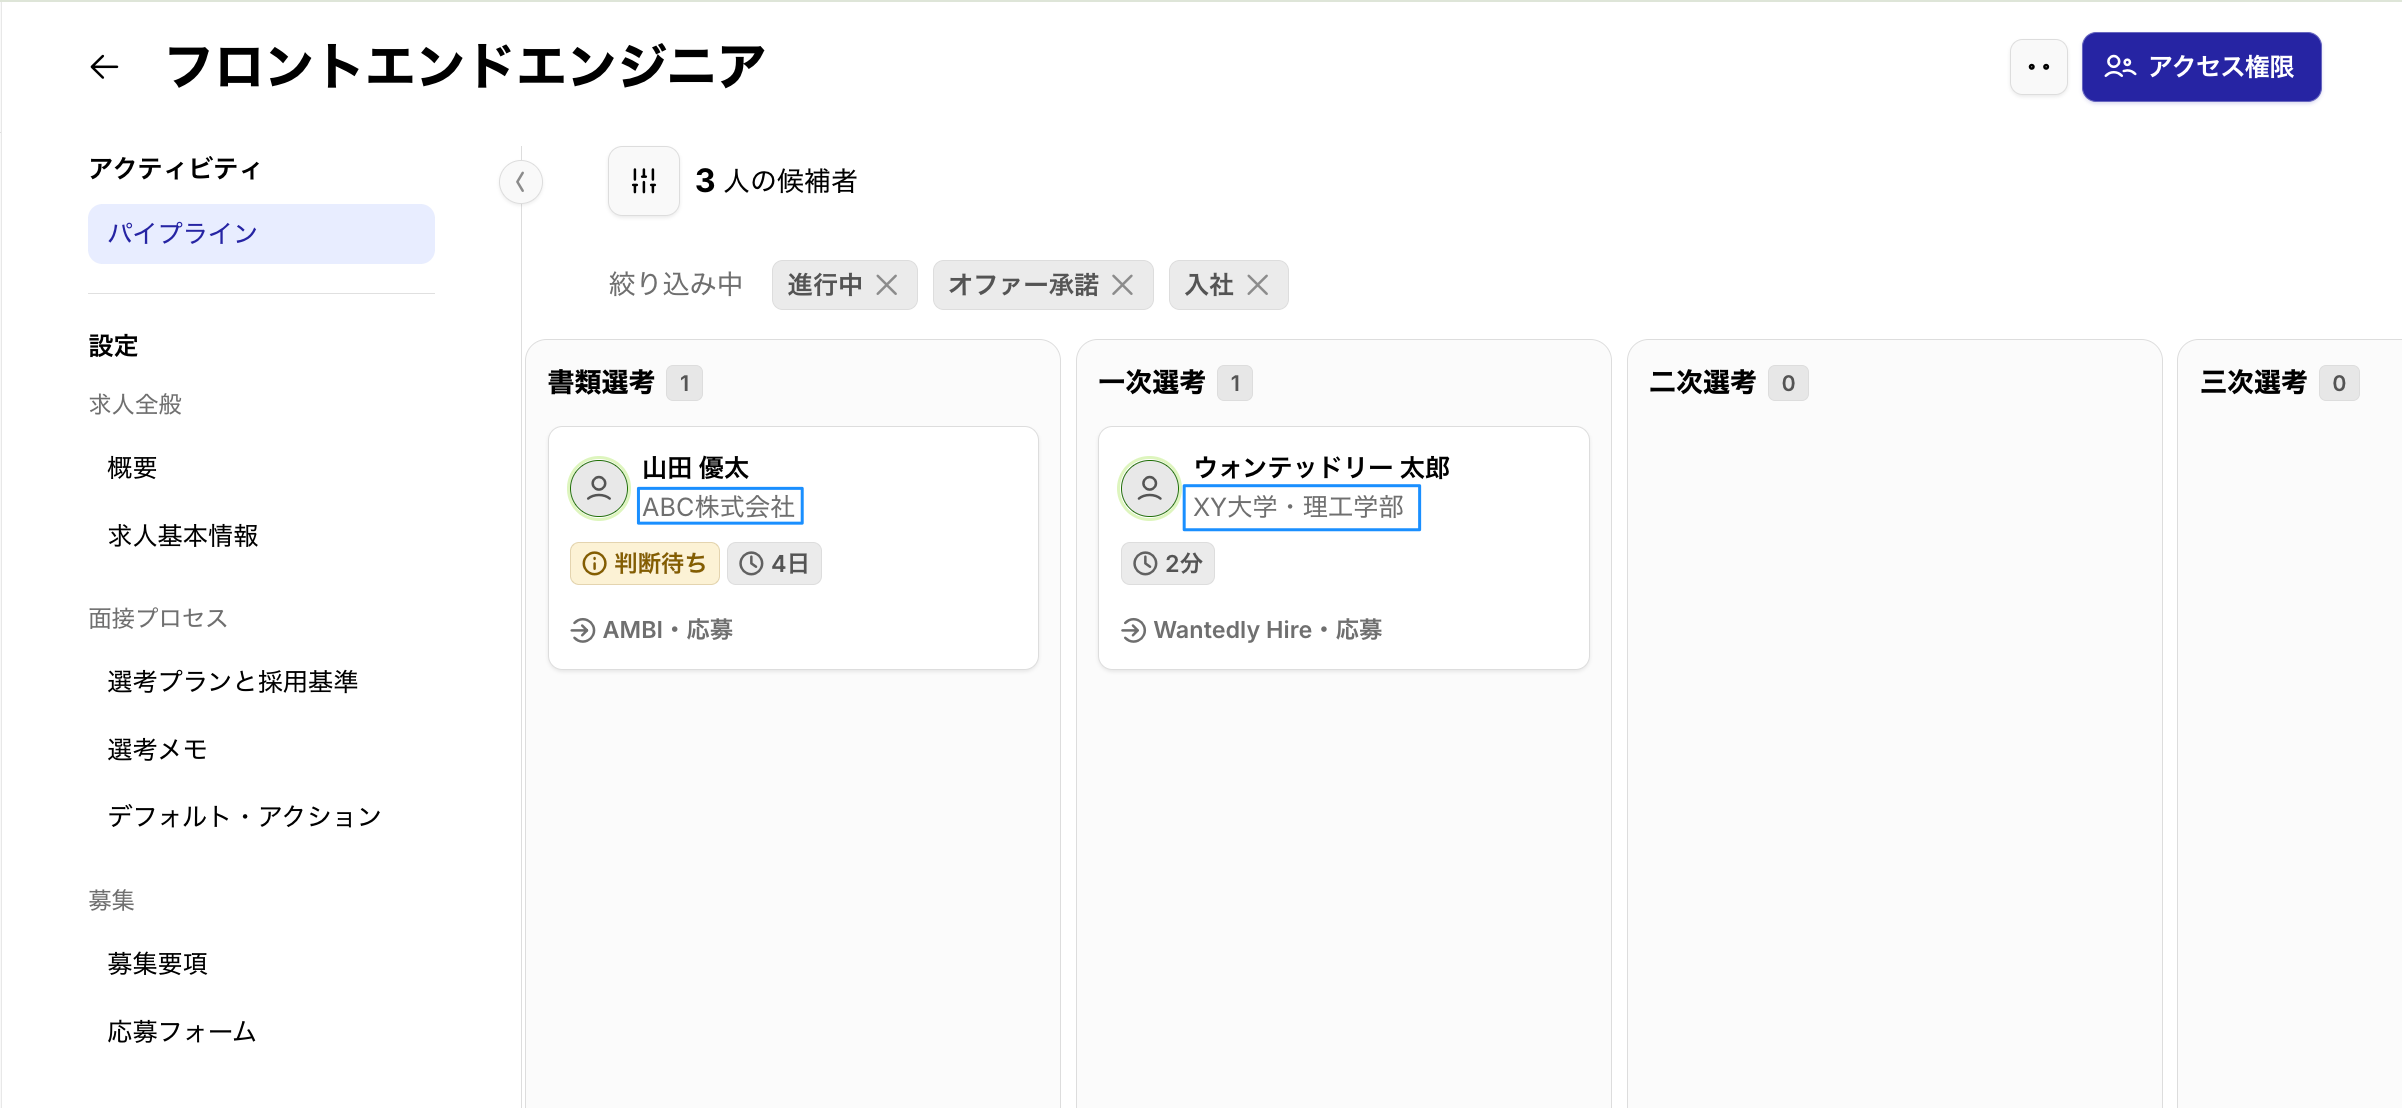Viewport: 2402px width, 1108px height.
Task: Go to 選考プランと採用基準
Action: [232, 682]
